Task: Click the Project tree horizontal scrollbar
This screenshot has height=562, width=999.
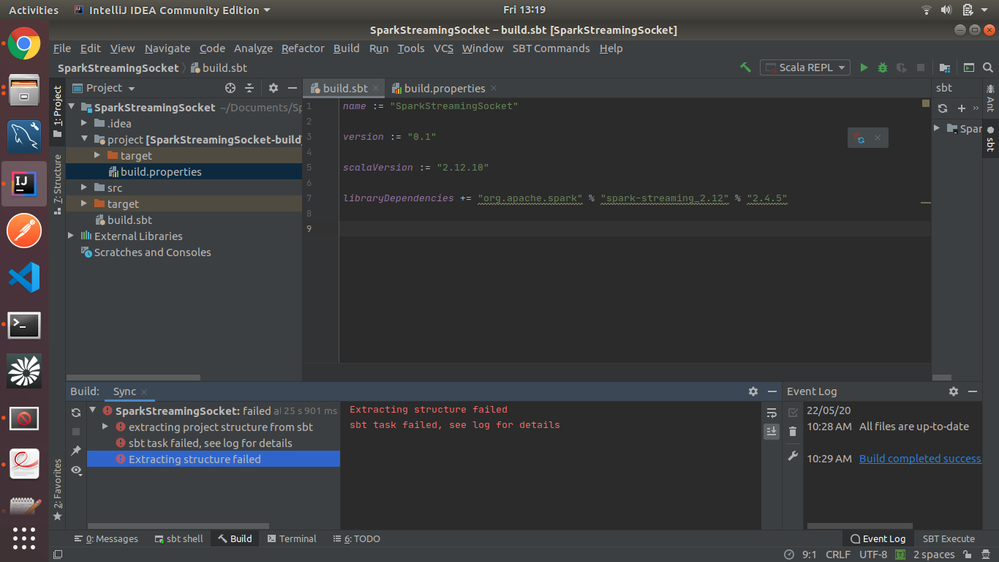Action: click(134, 377)
